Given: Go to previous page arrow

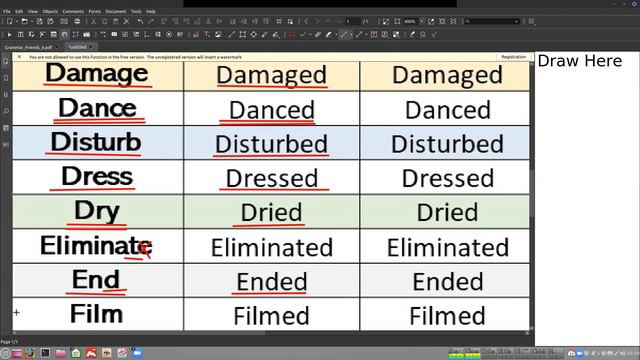Looking at the screenshot, I should click(306, 21).
